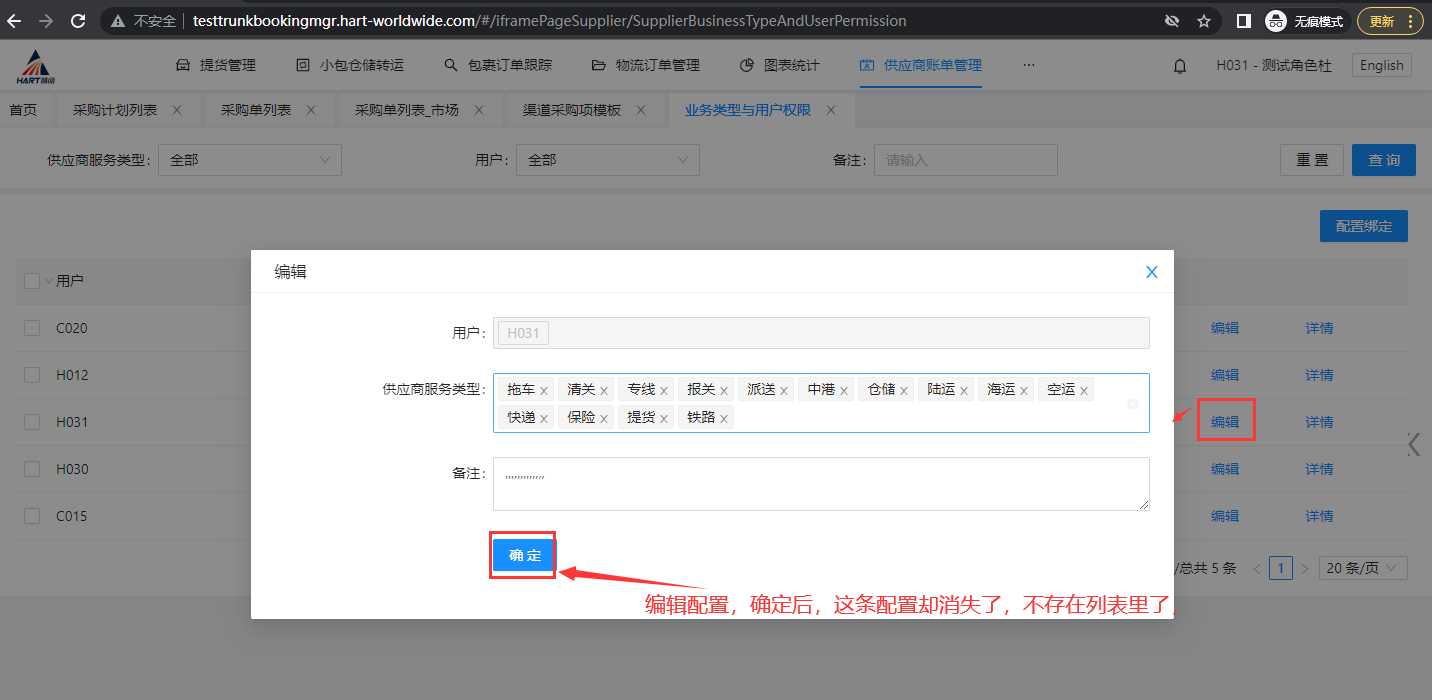Open the 供应商服务类型 filter dropdown

pyautogui.click(x=250, y=160)
